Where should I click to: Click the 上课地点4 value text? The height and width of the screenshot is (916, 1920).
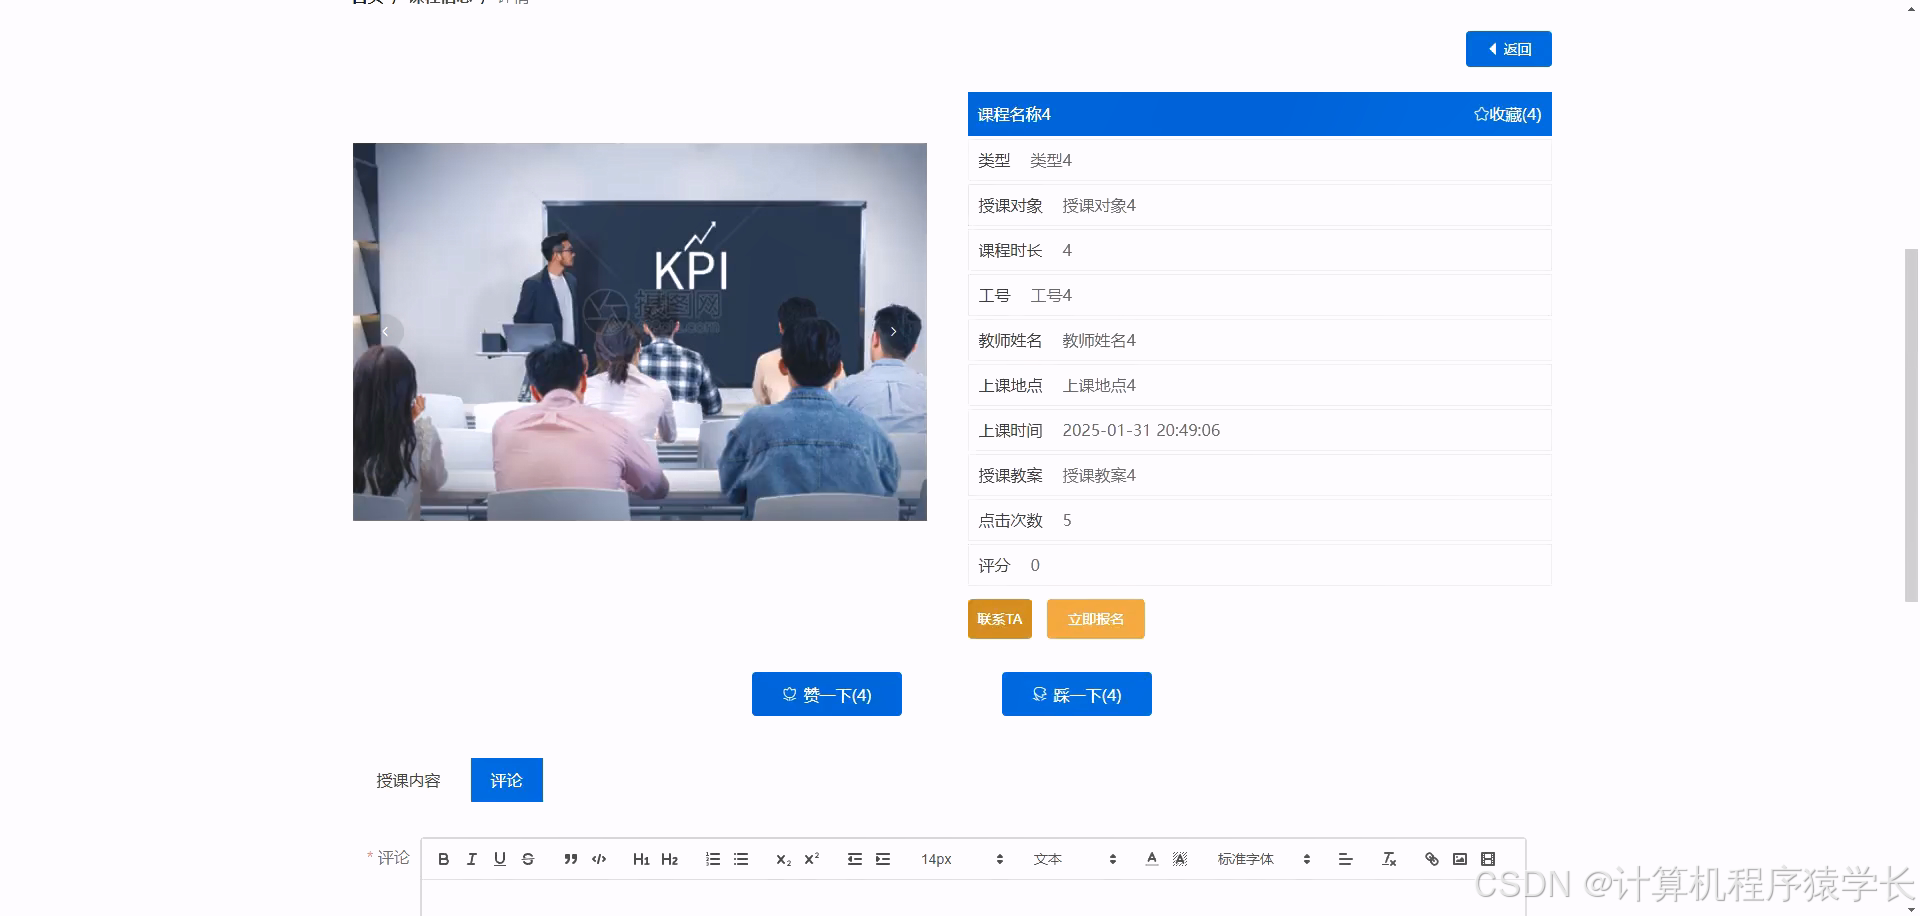pyautogui.click(x=1098, y=385)
